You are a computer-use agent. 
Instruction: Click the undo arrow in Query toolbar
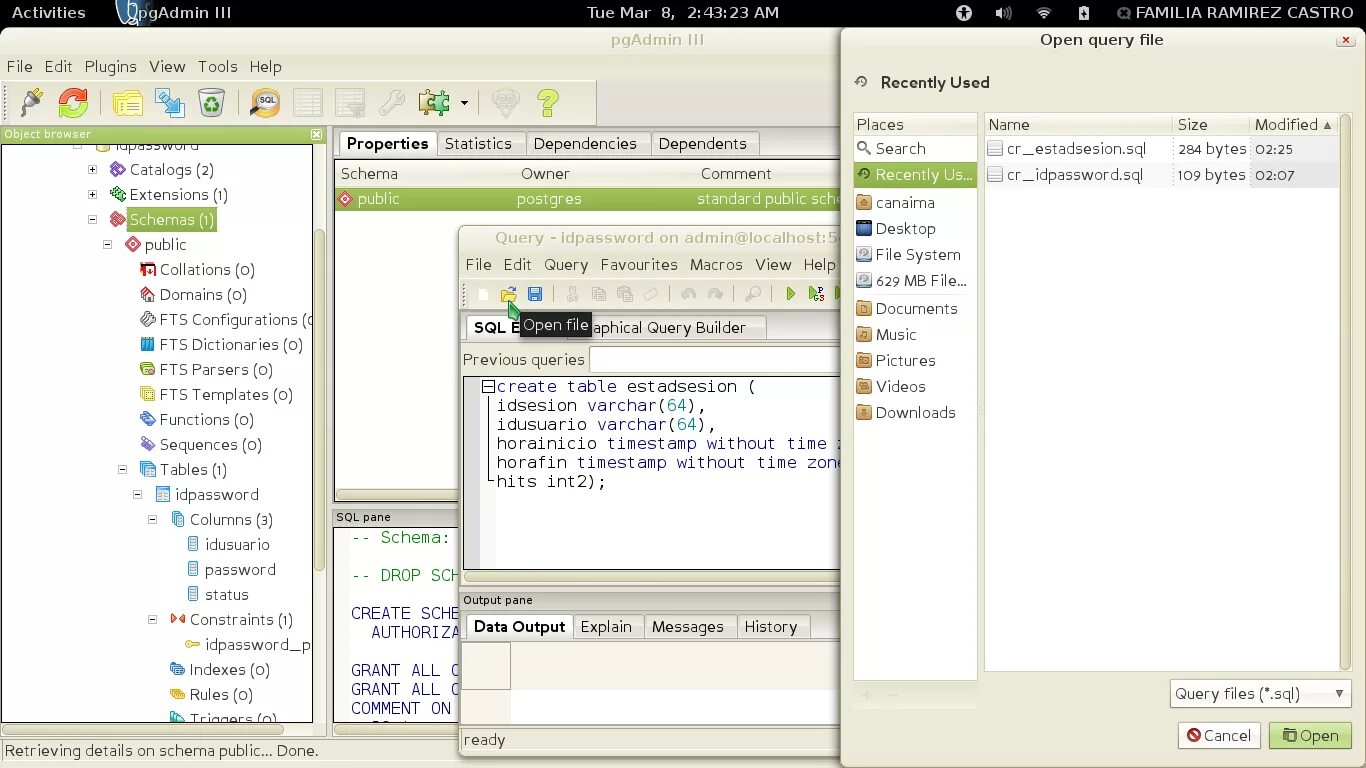[x=688, y=294]
